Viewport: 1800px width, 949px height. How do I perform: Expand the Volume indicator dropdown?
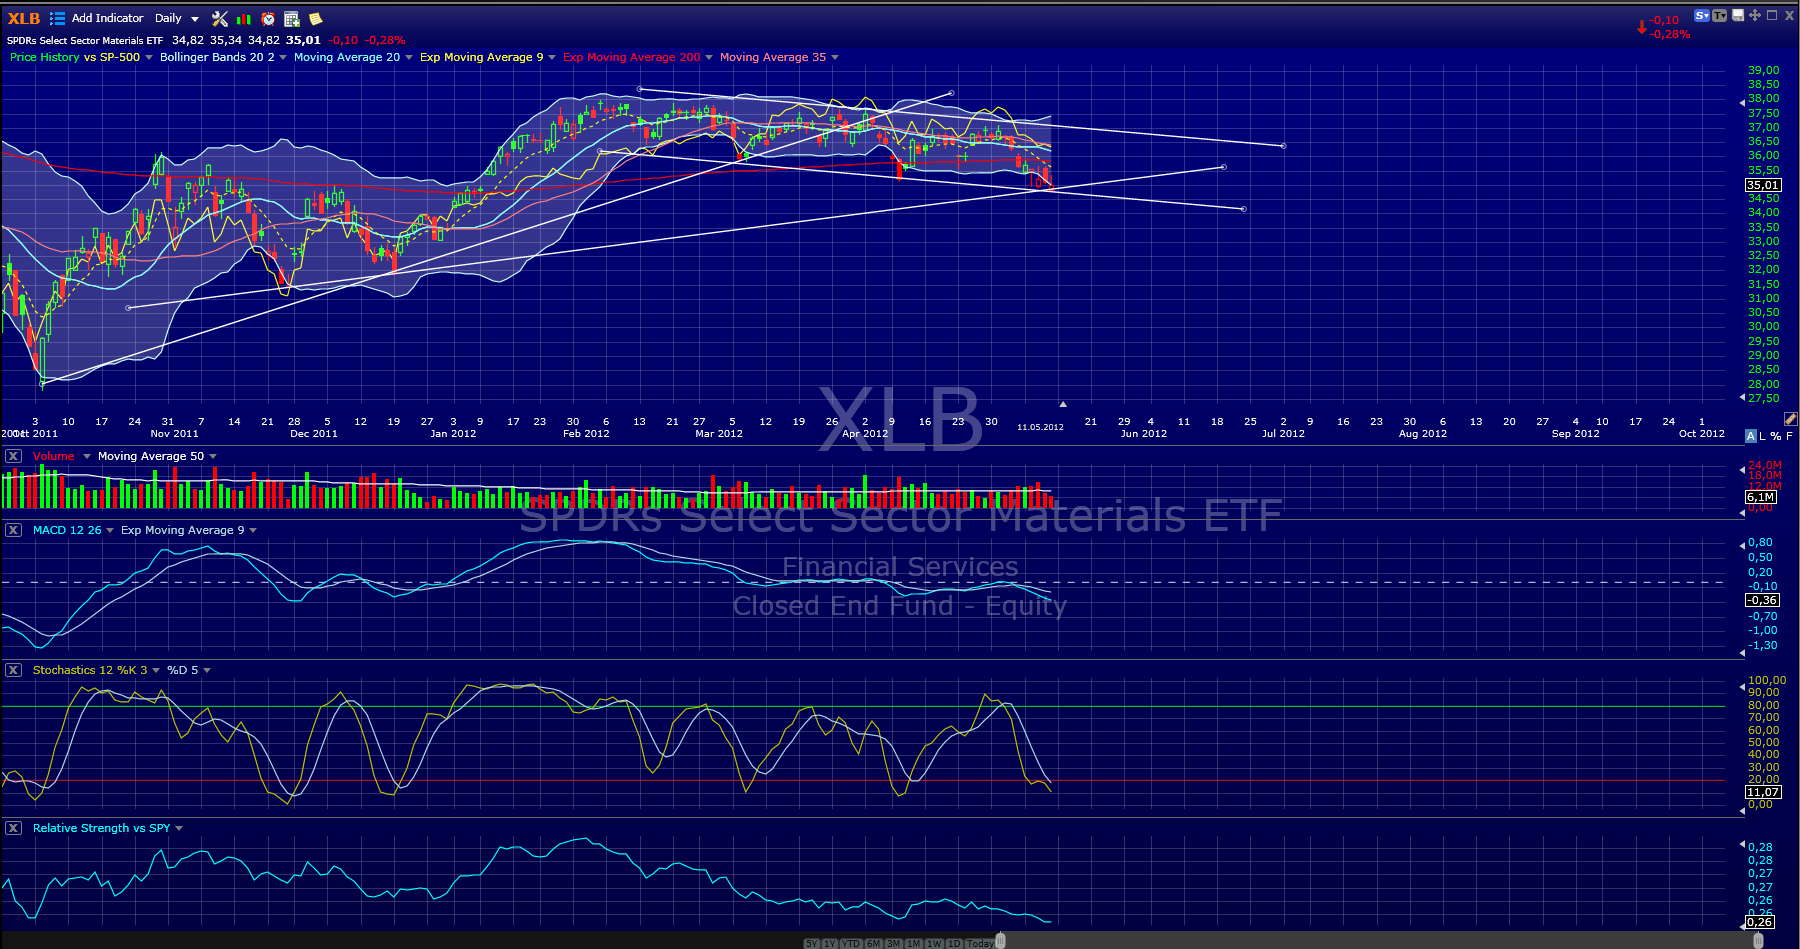87,456
